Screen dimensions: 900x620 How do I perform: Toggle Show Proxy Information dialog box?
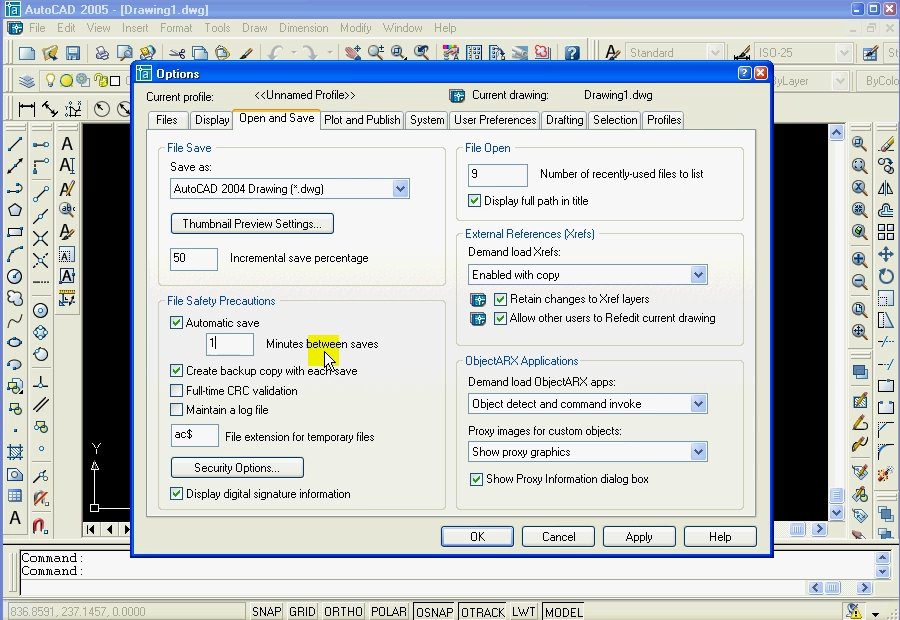pyautogui.click(x=476, y=479)
